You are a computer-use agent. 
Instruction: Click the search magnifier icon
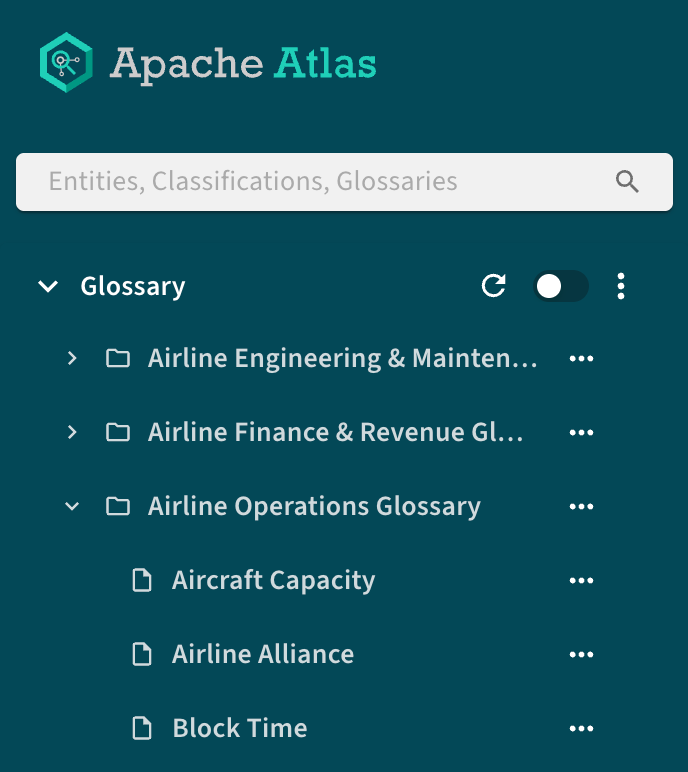tap(627, 182)
